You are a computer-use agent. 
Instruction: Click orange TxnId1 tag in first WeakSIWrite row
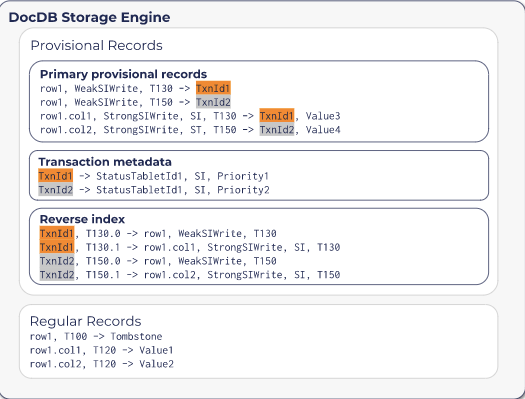(x=213, y=88)
